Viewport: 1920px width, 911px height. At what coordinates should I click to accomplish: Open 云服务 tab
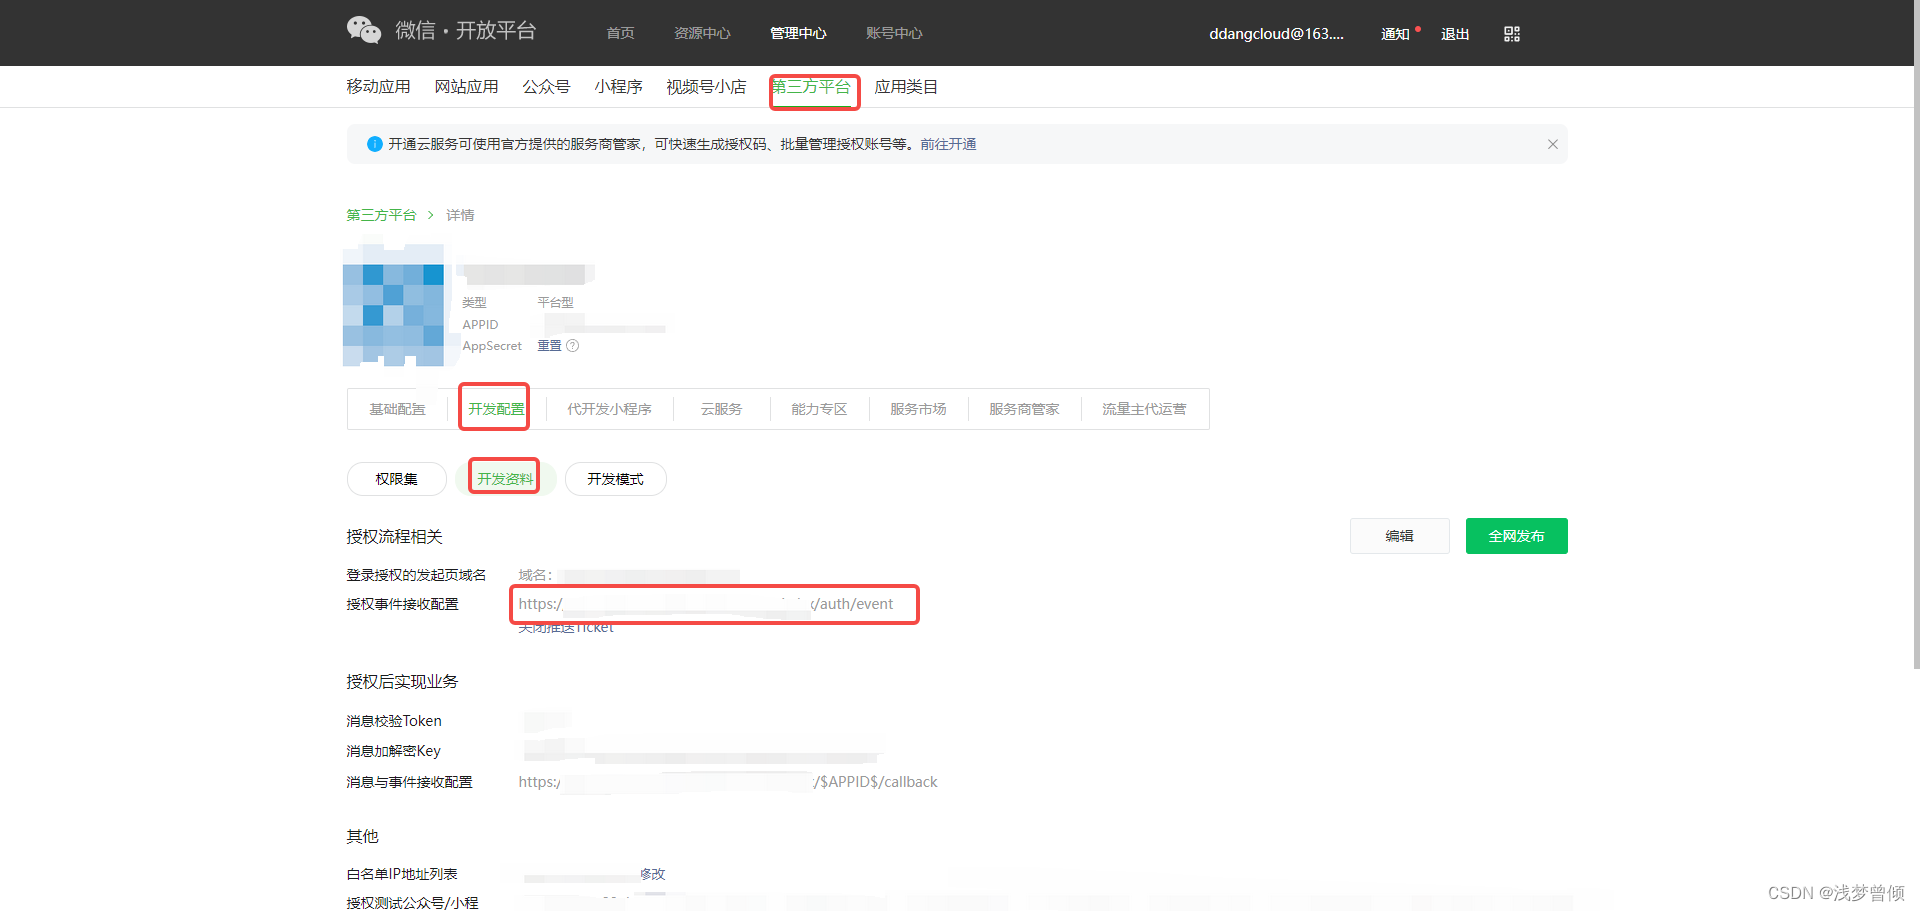point(721,409)
